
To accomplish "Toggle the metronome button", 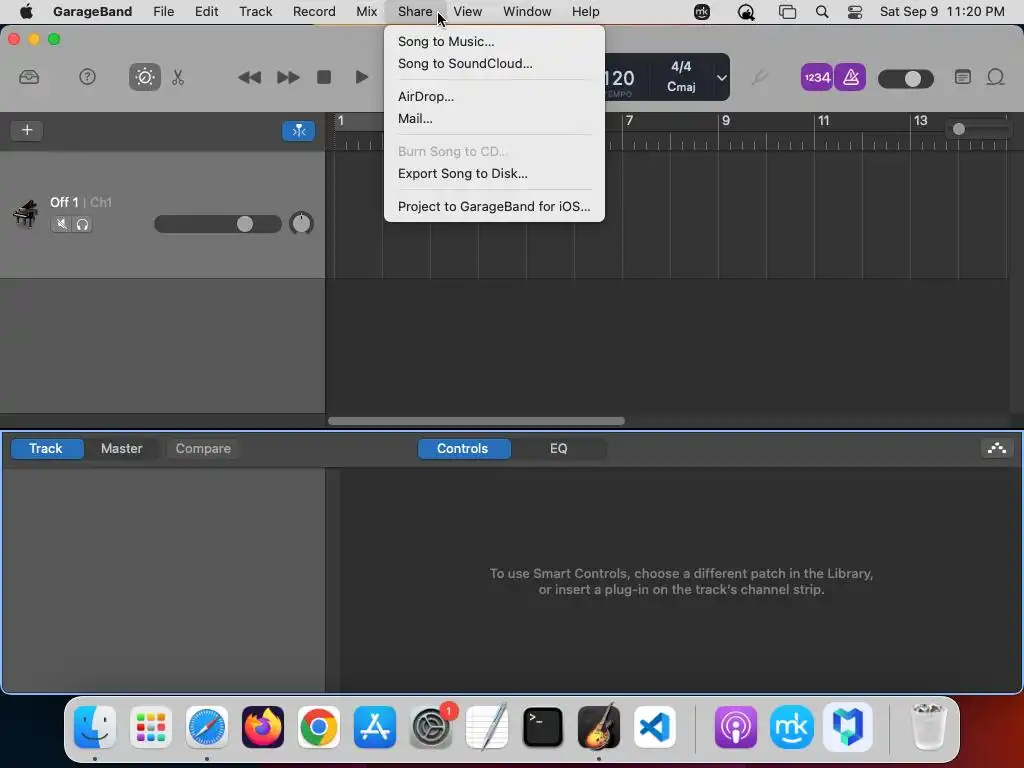I will point(850,78).
